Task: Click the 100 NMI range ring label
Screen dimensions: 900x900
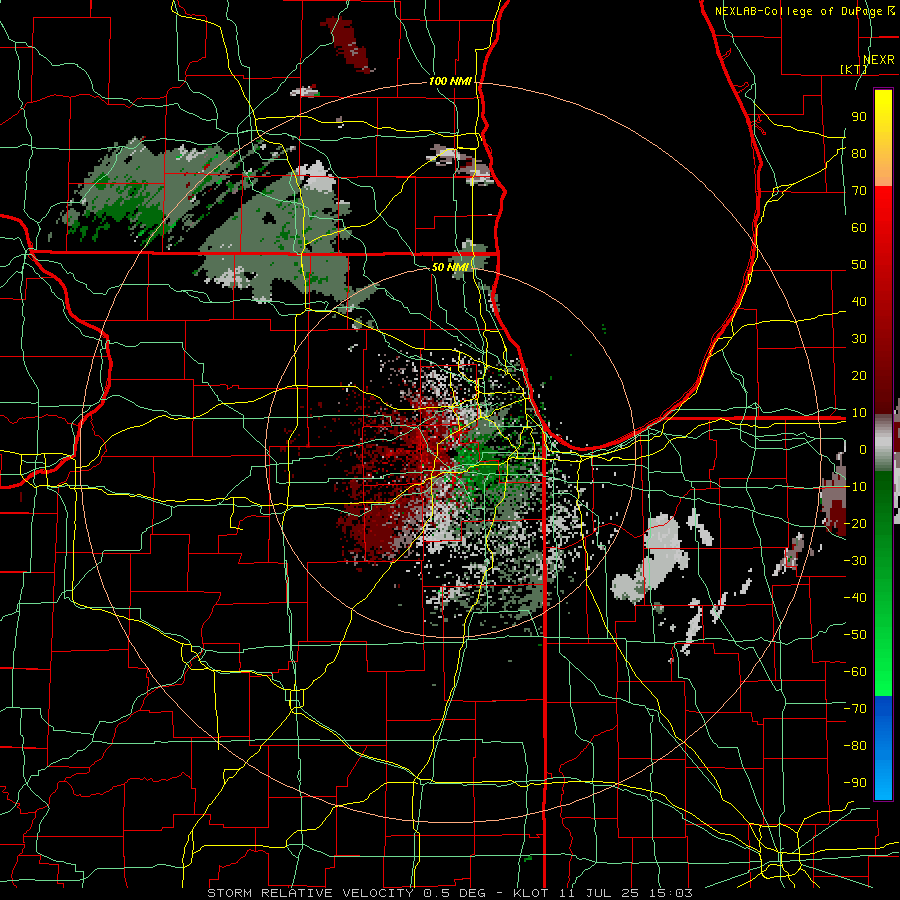Action: (450, 81)
